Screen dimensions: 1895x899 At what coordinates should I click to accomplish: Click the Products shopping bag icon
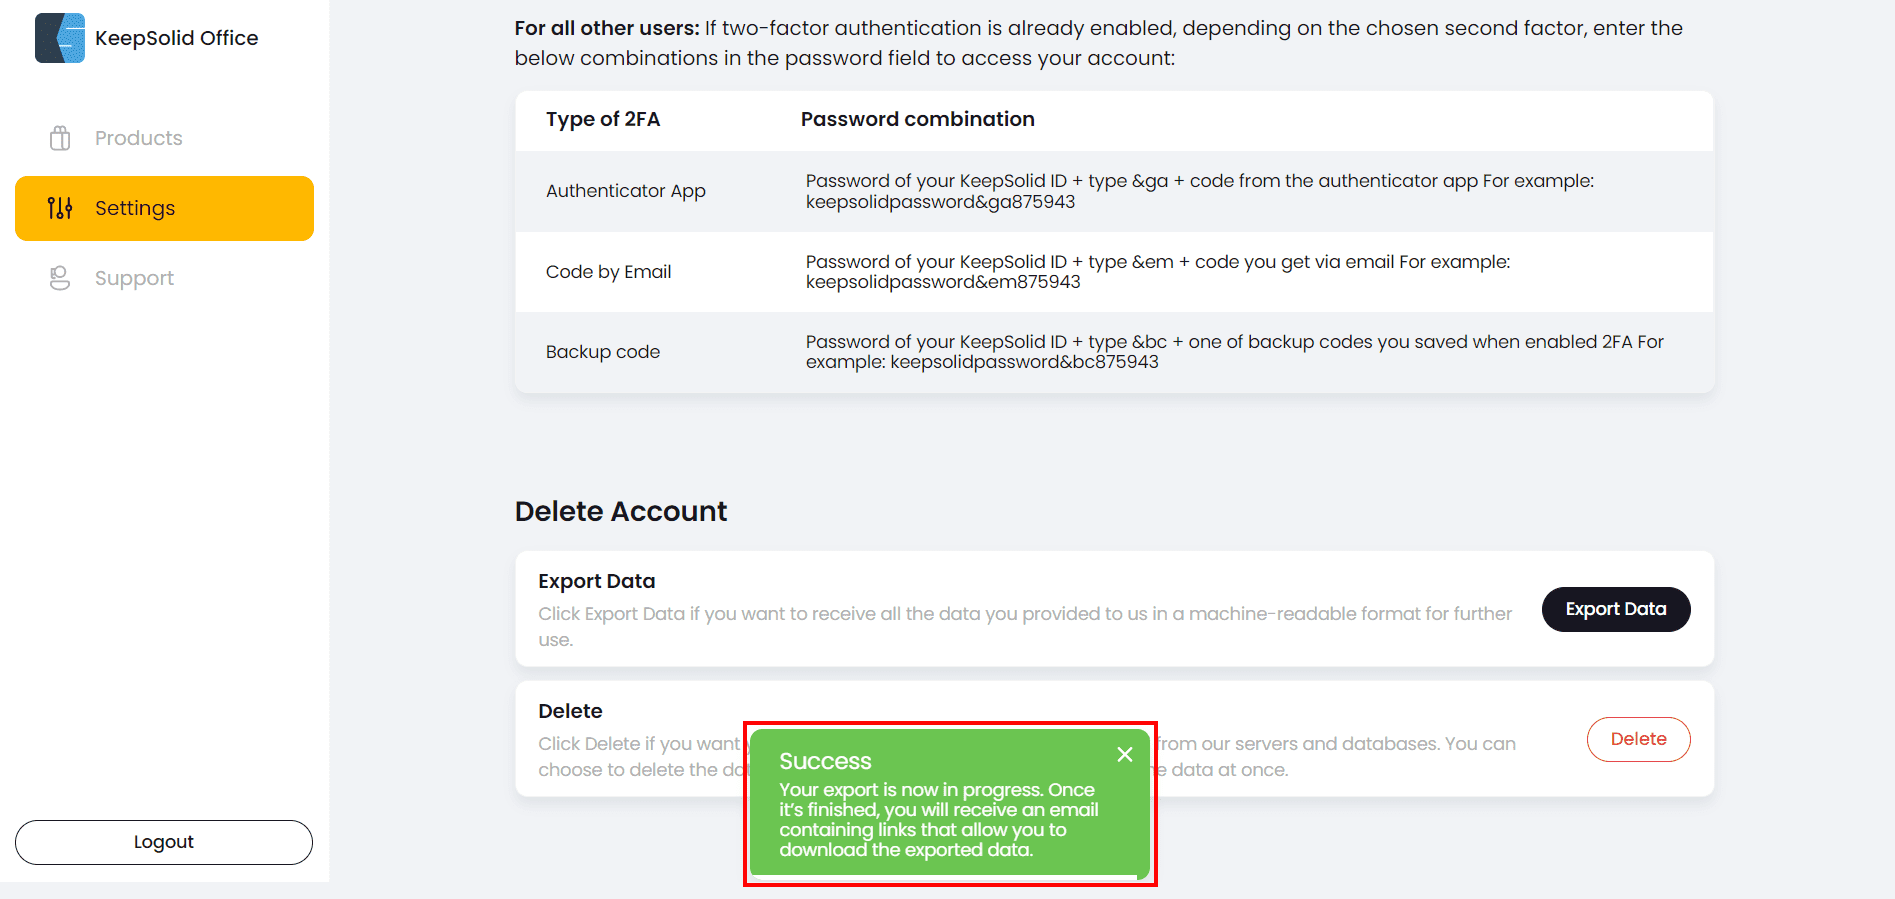60,138
